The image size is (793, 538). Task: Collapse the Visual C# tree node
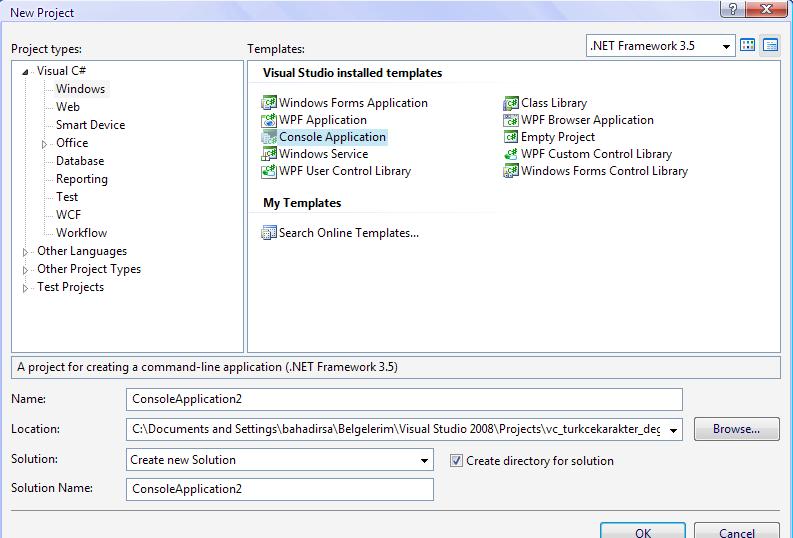click(25, 72)
